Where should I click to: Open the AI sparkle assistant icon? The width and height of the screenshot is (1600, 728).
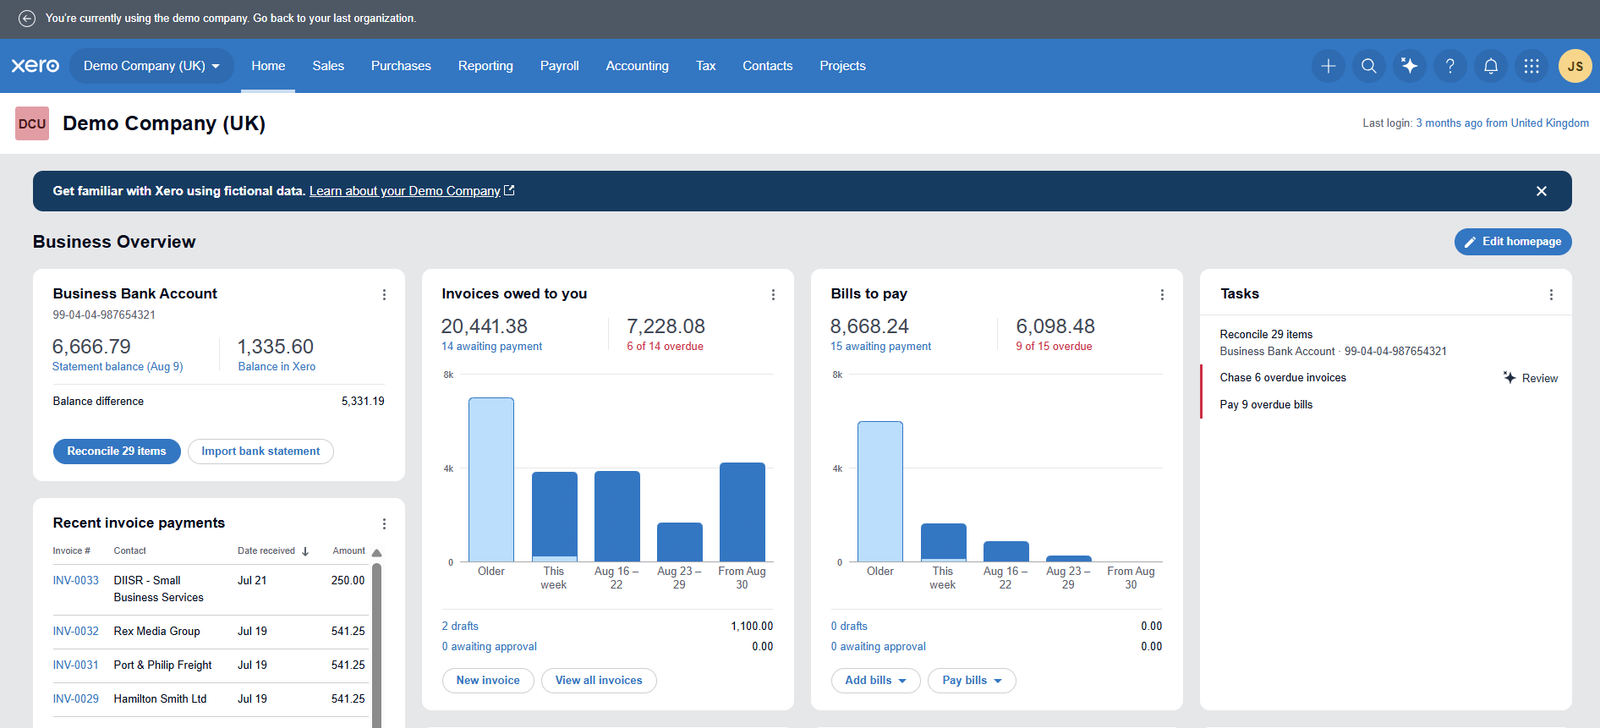[x=1409, y=66]
